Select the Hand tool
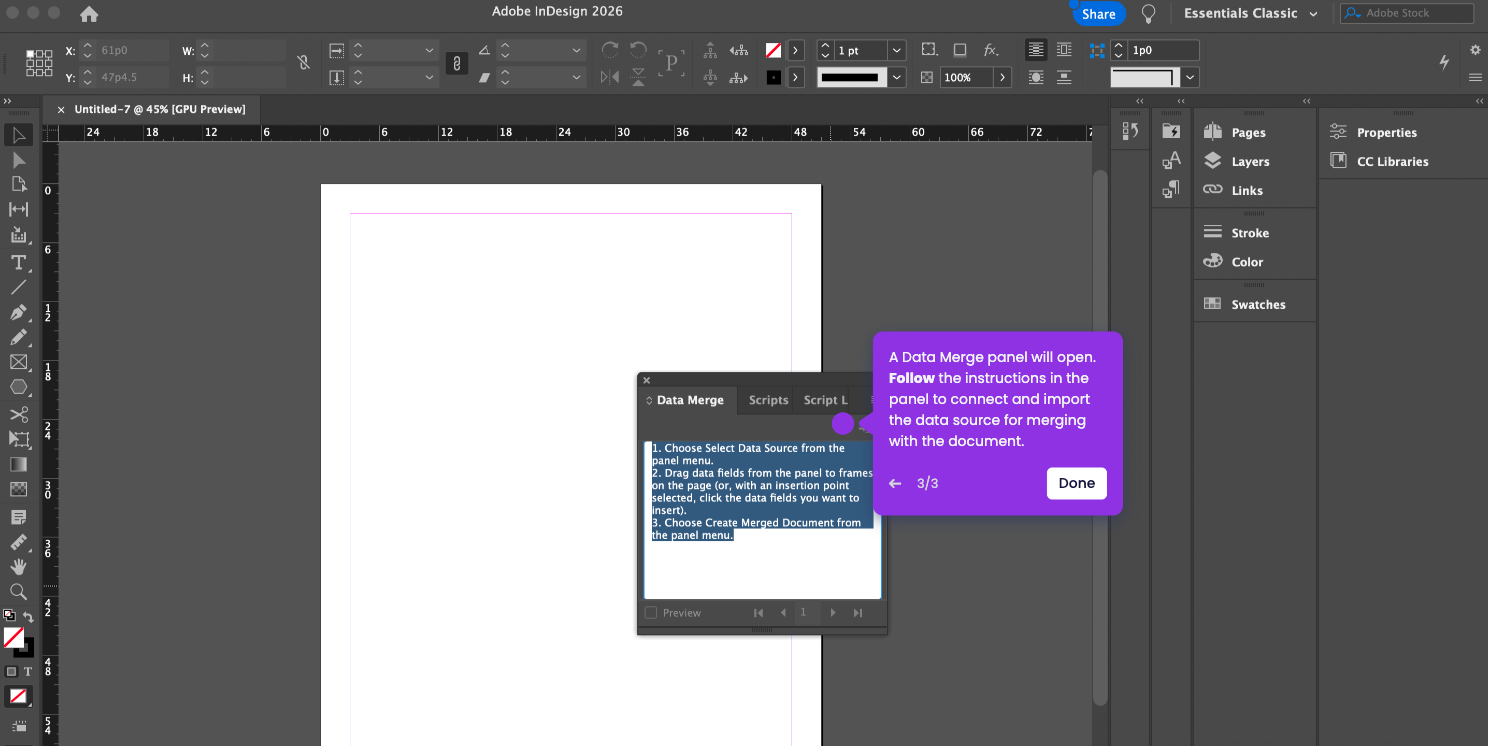The width and height of the screenshot is (1488, 746). (x=19, y=567)
